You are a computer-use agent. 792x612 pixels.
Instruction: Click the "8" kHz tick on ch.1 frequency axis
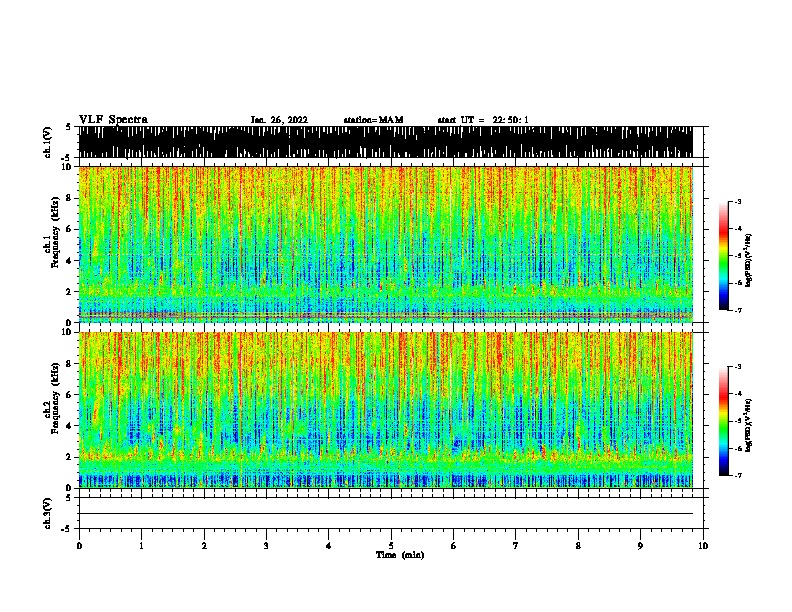coord(70,198)
